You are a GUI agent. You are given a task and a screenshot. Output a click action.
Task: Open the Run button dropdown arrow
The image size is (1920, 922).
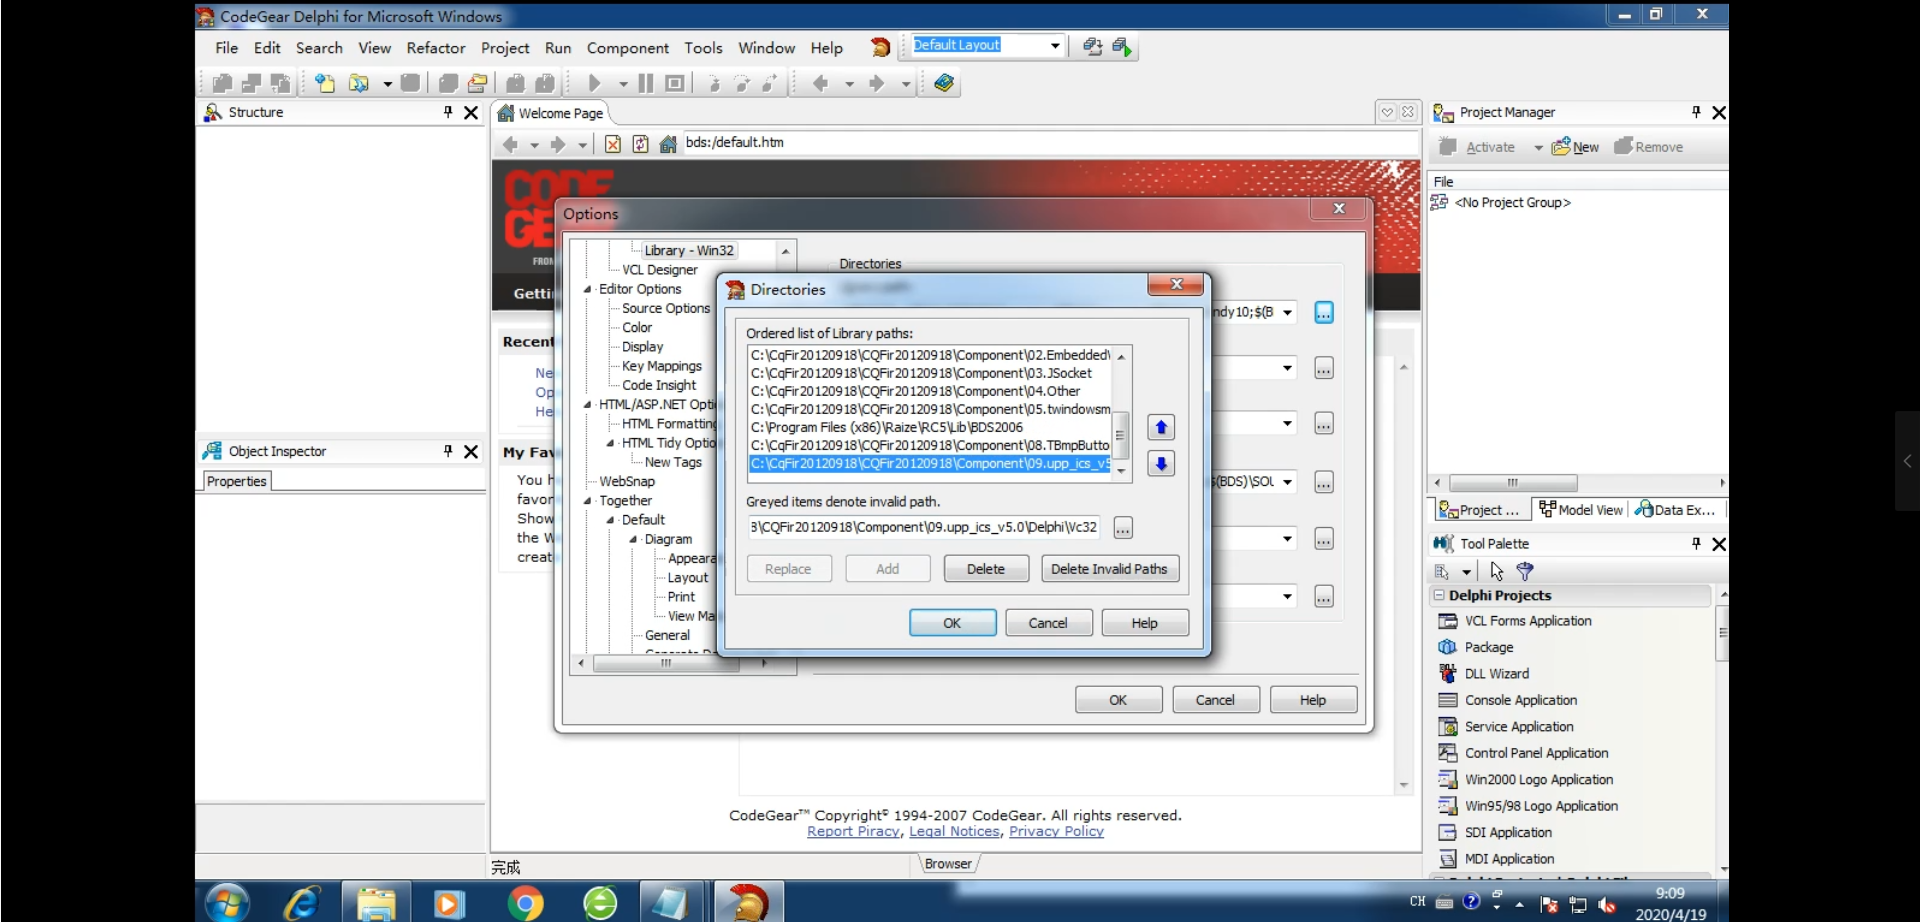[x=622, y=84]
